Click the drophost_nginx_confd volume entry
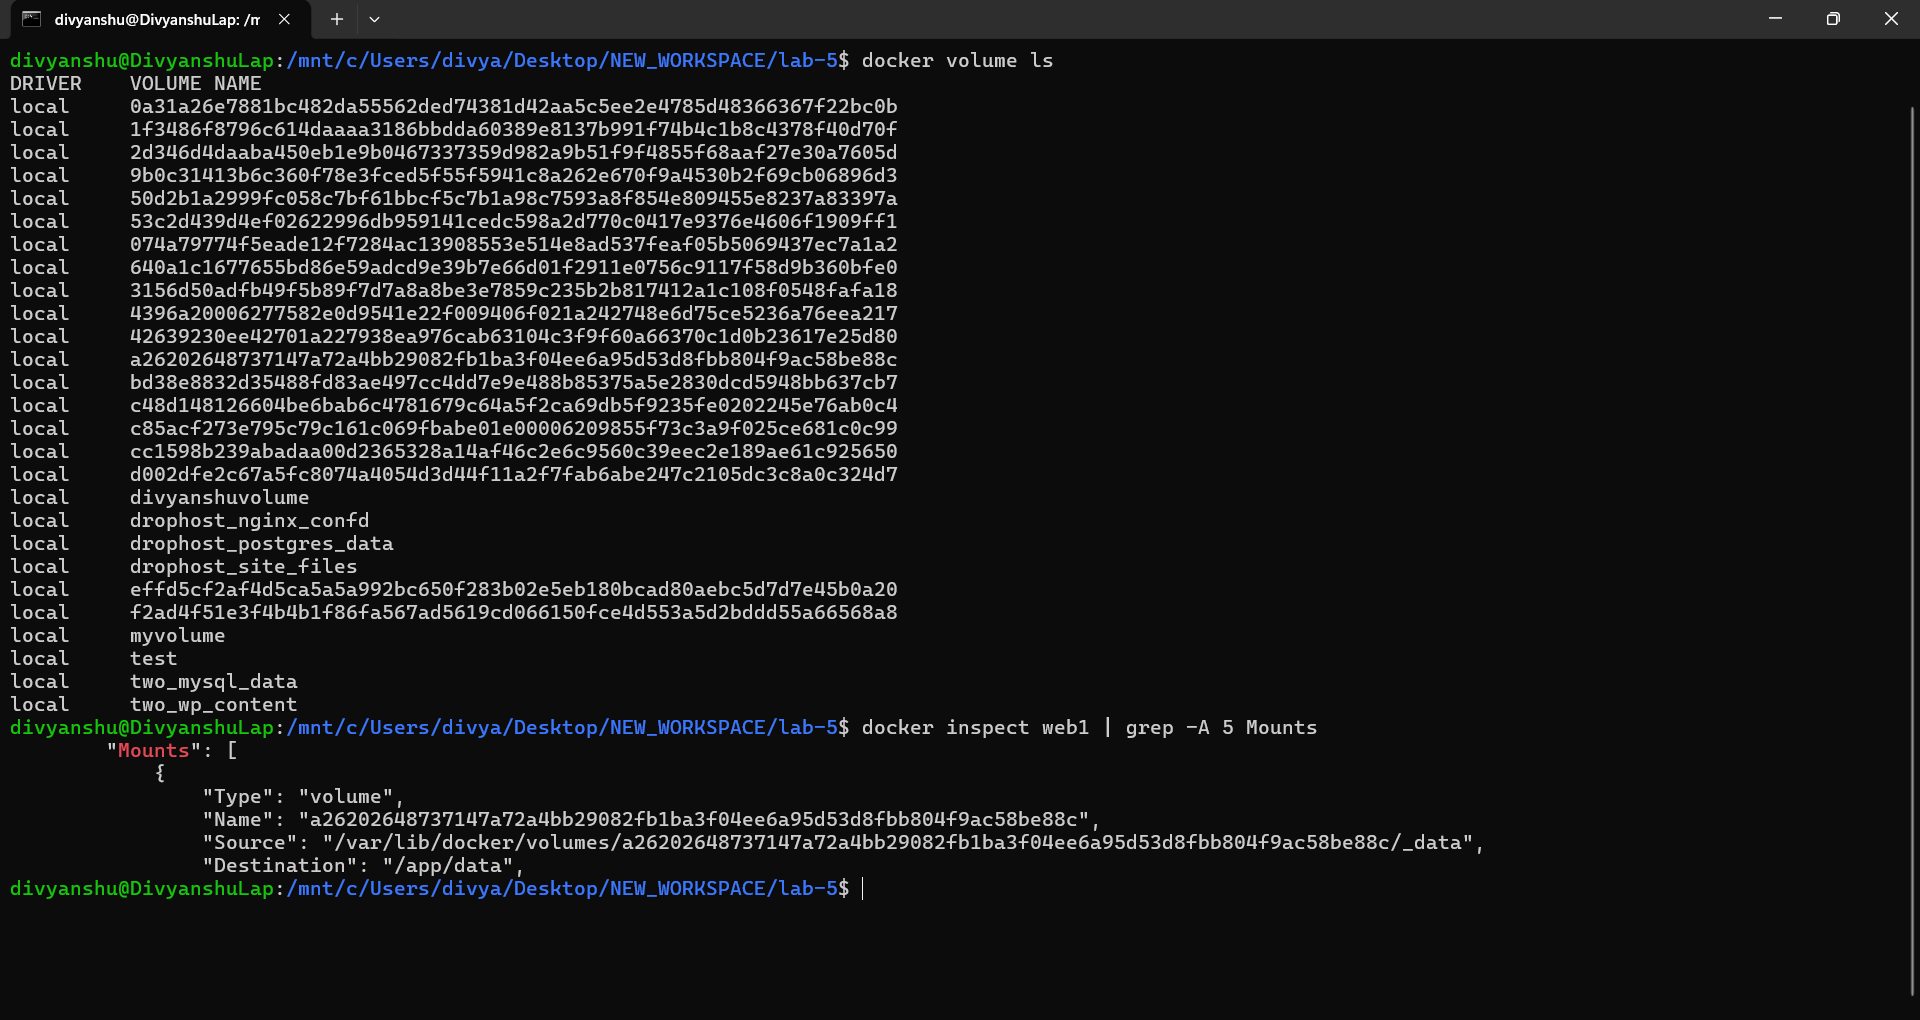1920x1020 pixels. [x=249, y=521]
